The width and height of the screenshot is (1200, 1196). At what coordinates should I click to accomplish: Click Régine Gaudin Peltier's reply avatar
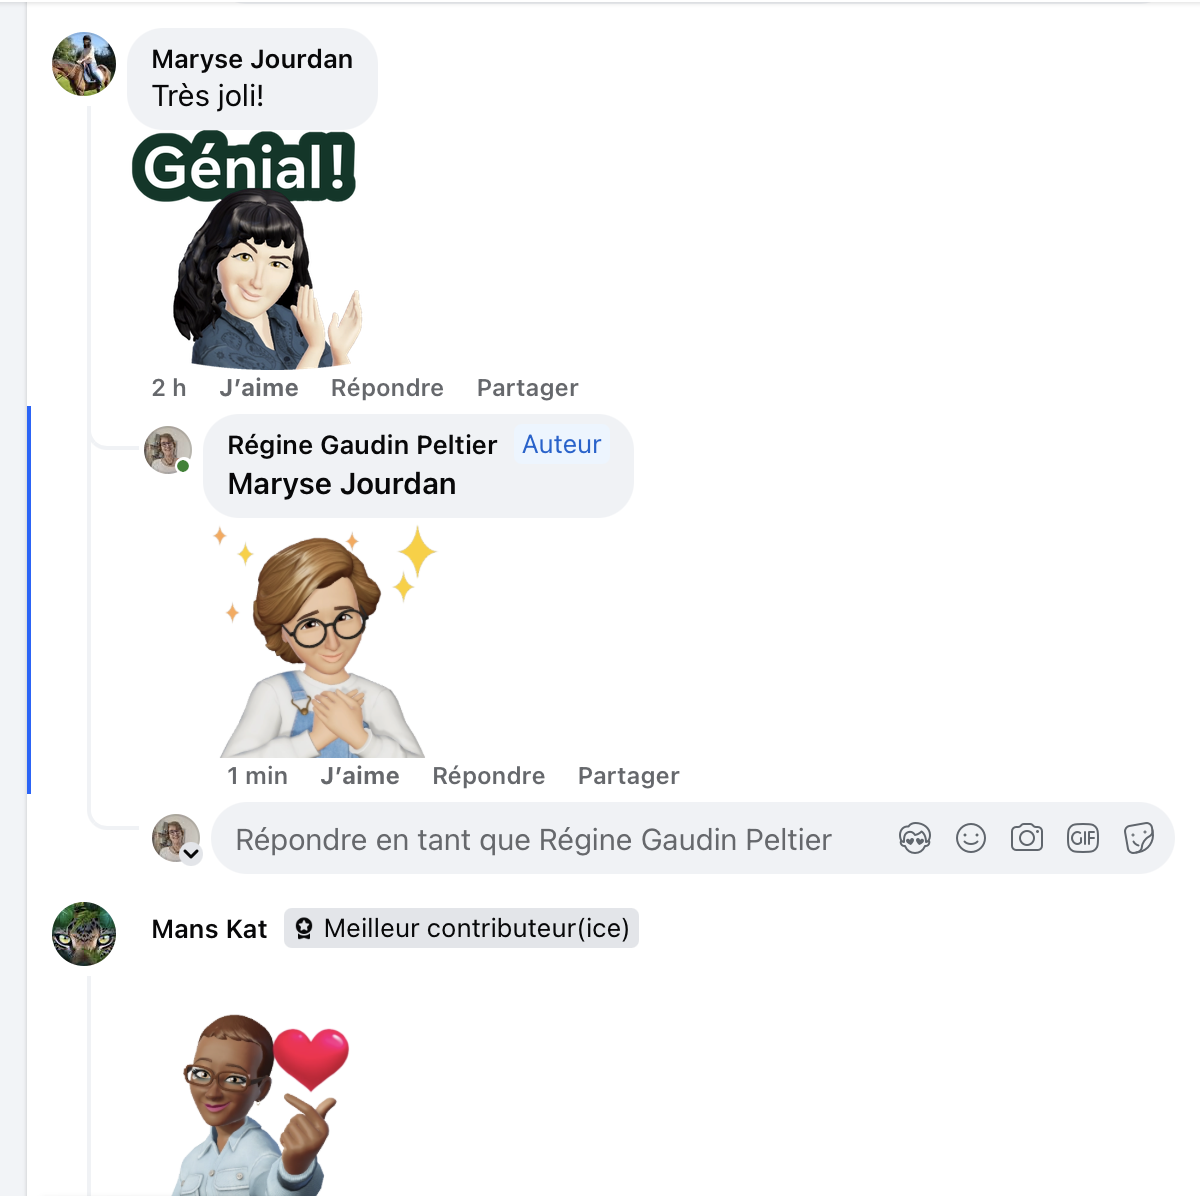(168, 450)
